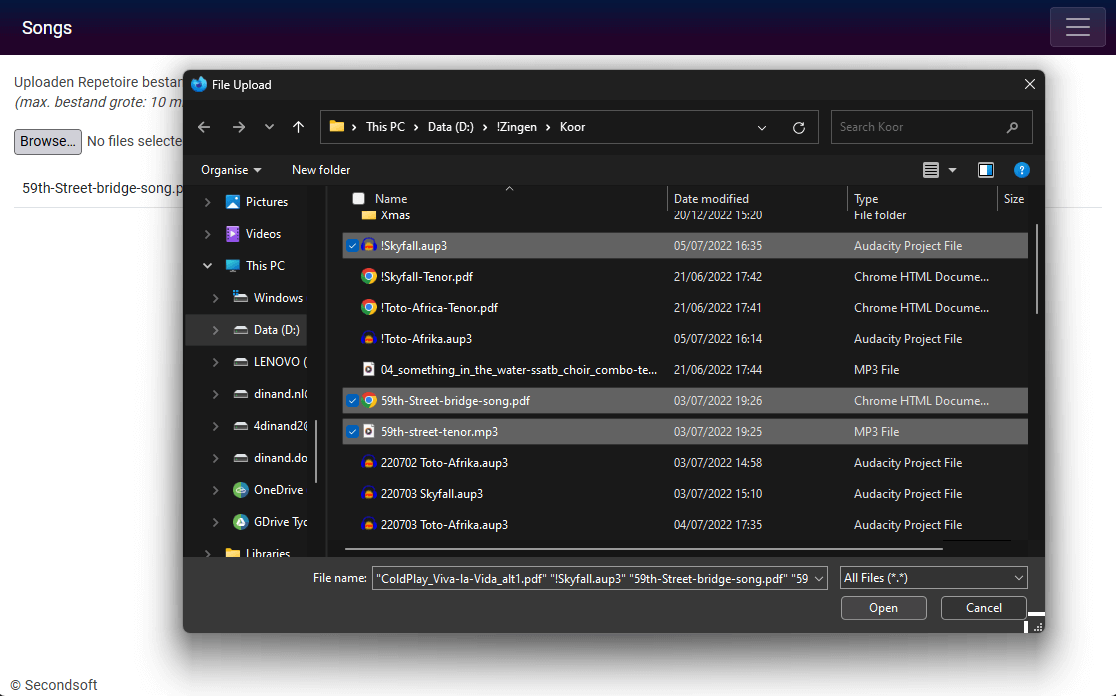Open the All Files (*.*) type dropdown
1117x699 pixels.
[933, 578]
